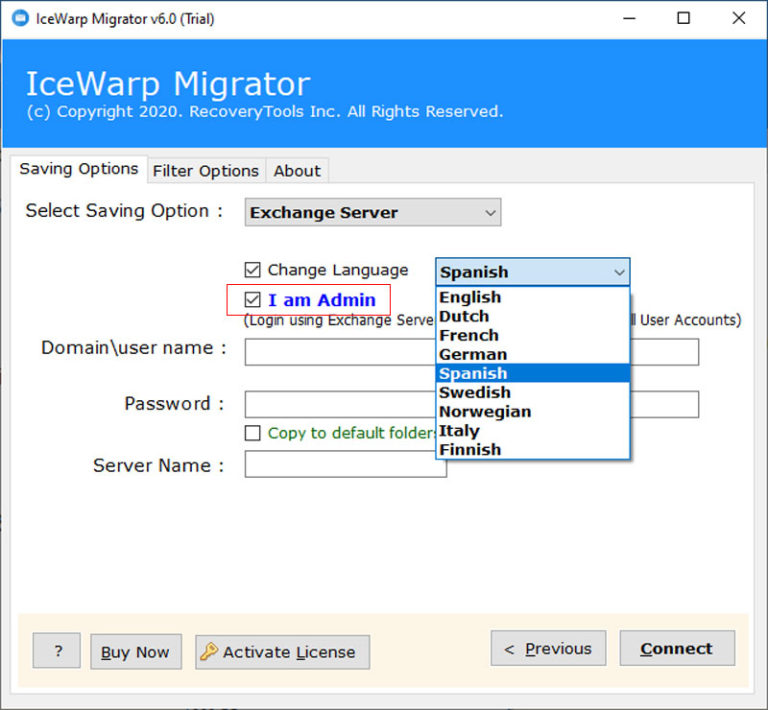
Task: Choose English from the language list
Action: click(532, 297)
